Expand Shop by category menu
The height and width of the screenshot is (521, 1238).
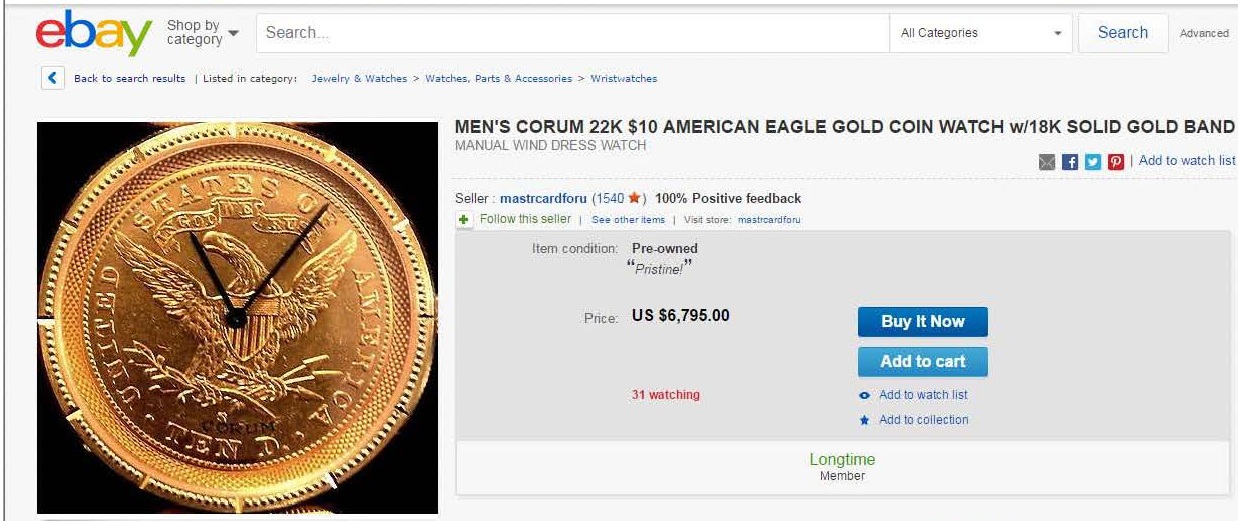[203, 33]
